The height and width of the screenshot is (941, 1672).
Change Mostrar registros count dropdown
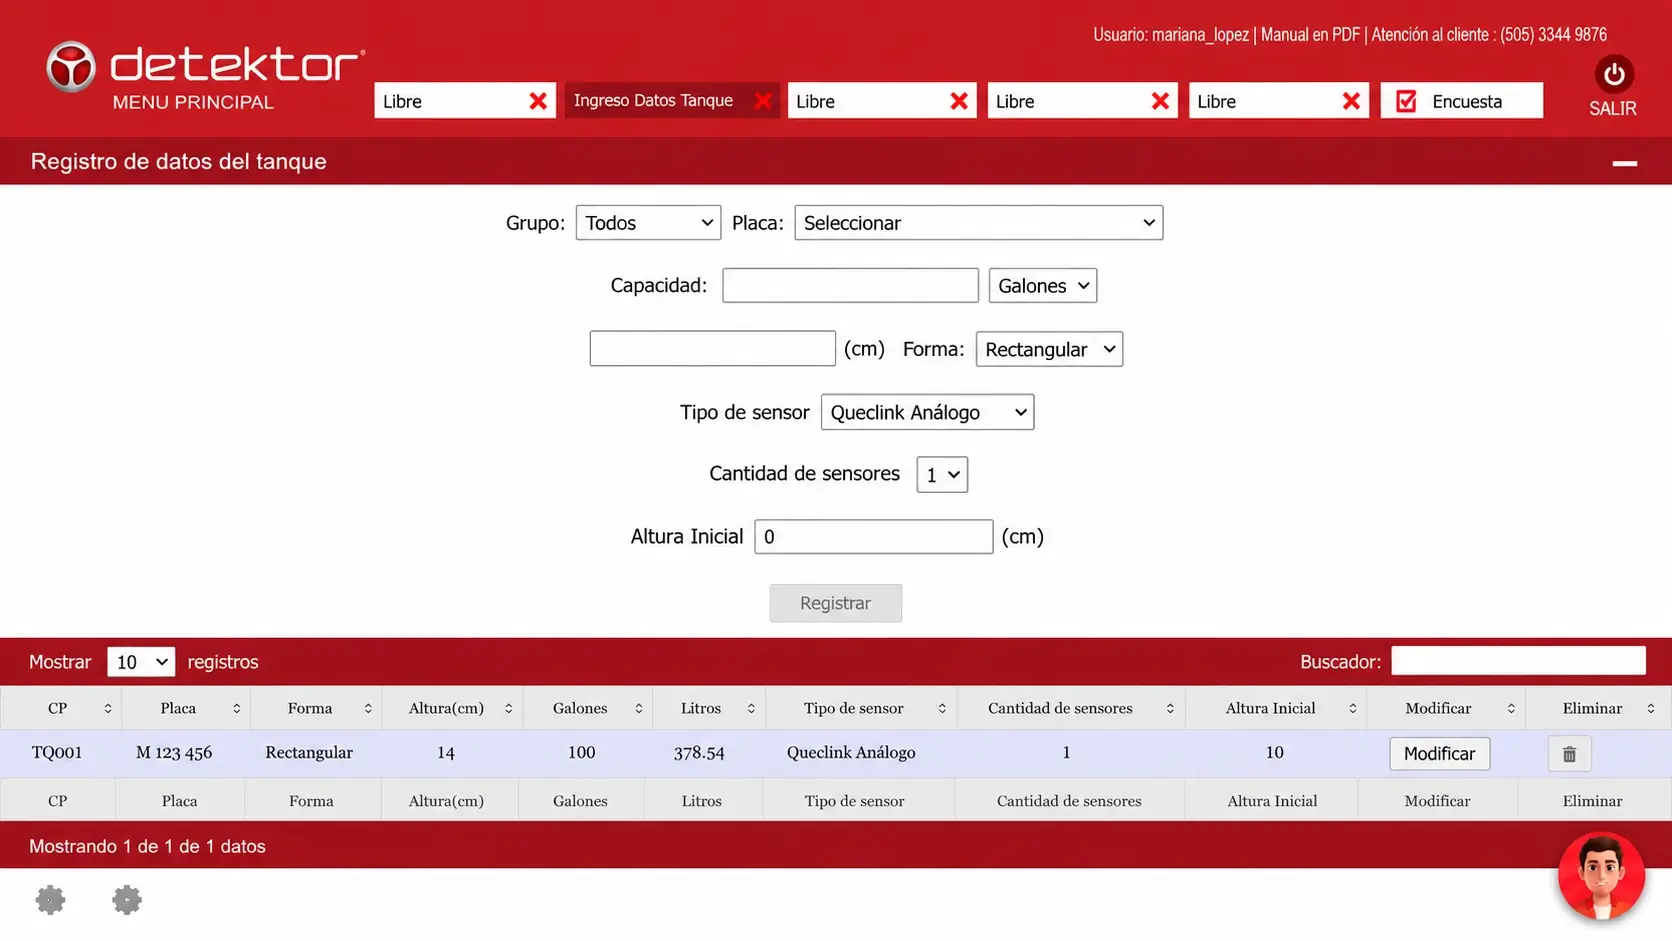point(141,662)
